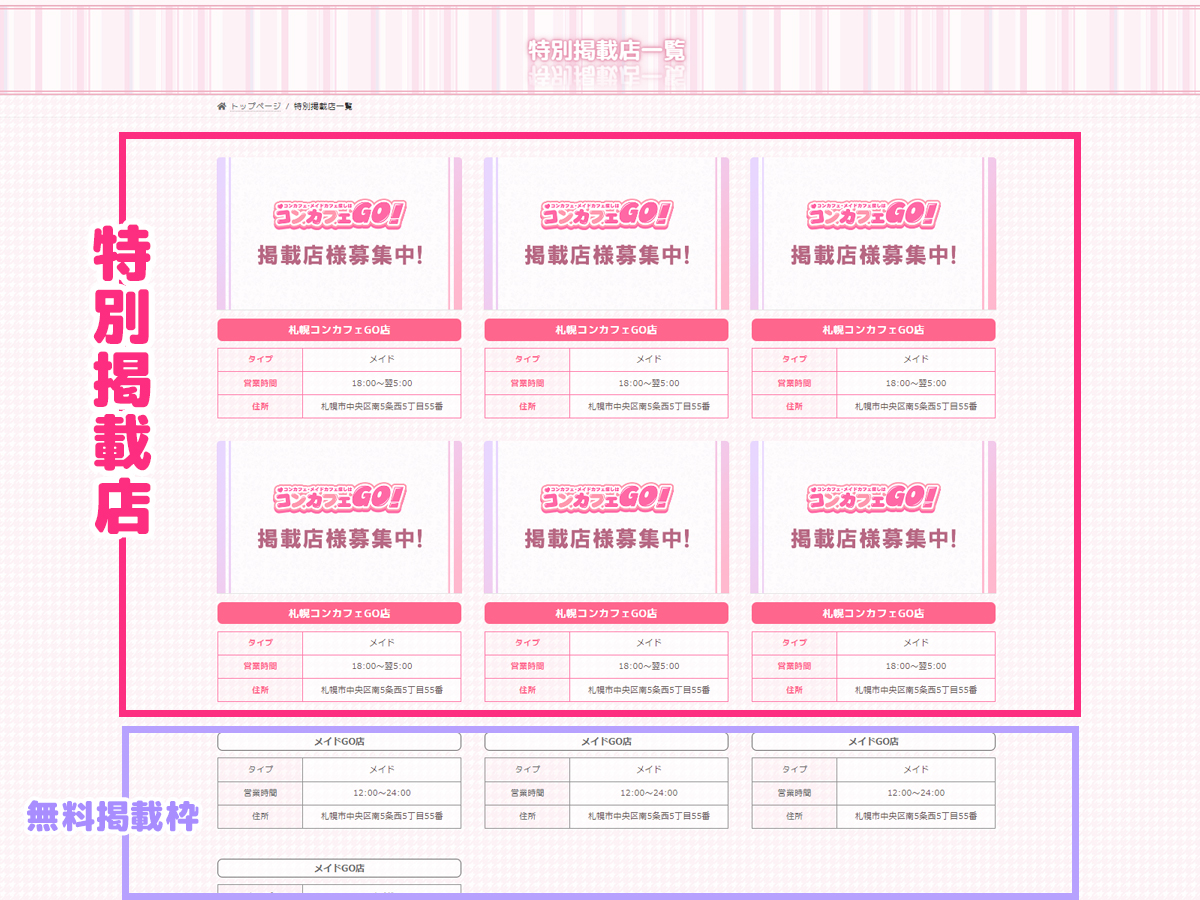
Task: Open the top-left 掲載店様募集中 banner thumbnail
Action: (x=339, y=233)
